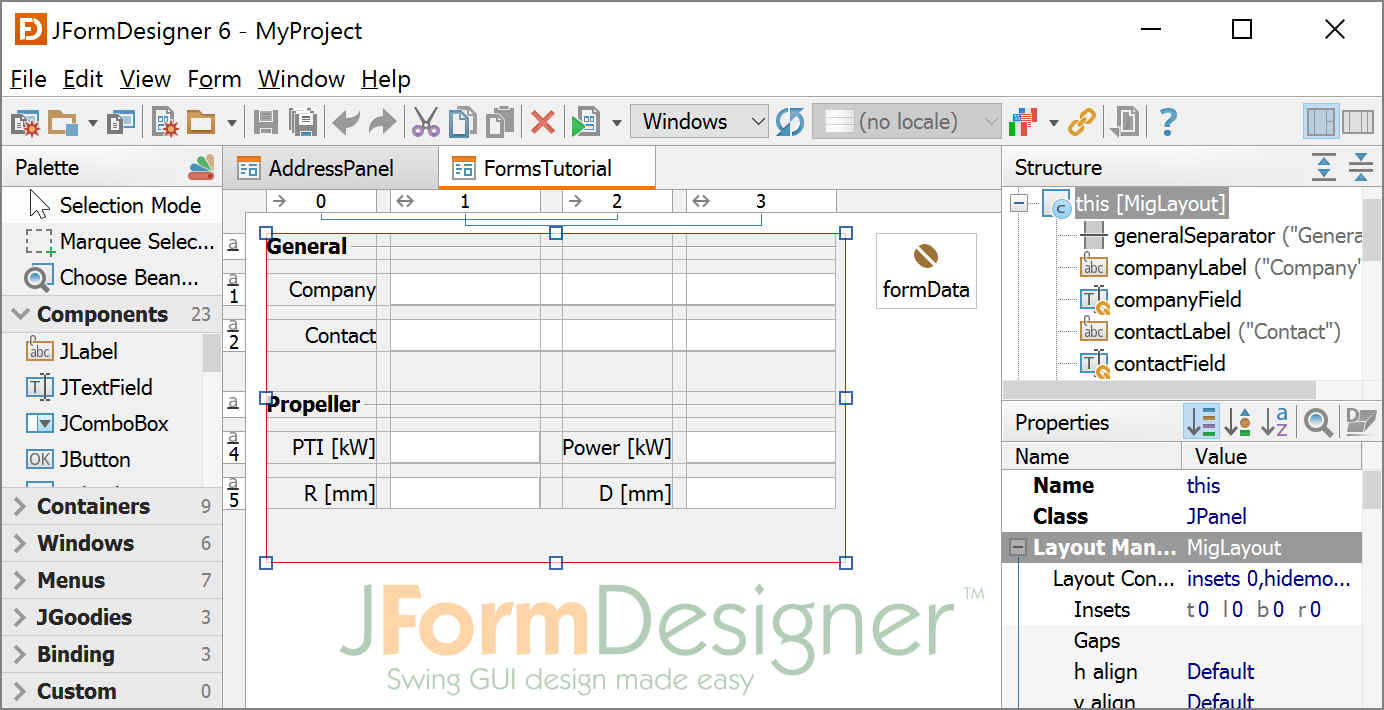Undo the last change
Image resolution: width=1384 pixels, height=710 pixels.
[x=348, y=121]
